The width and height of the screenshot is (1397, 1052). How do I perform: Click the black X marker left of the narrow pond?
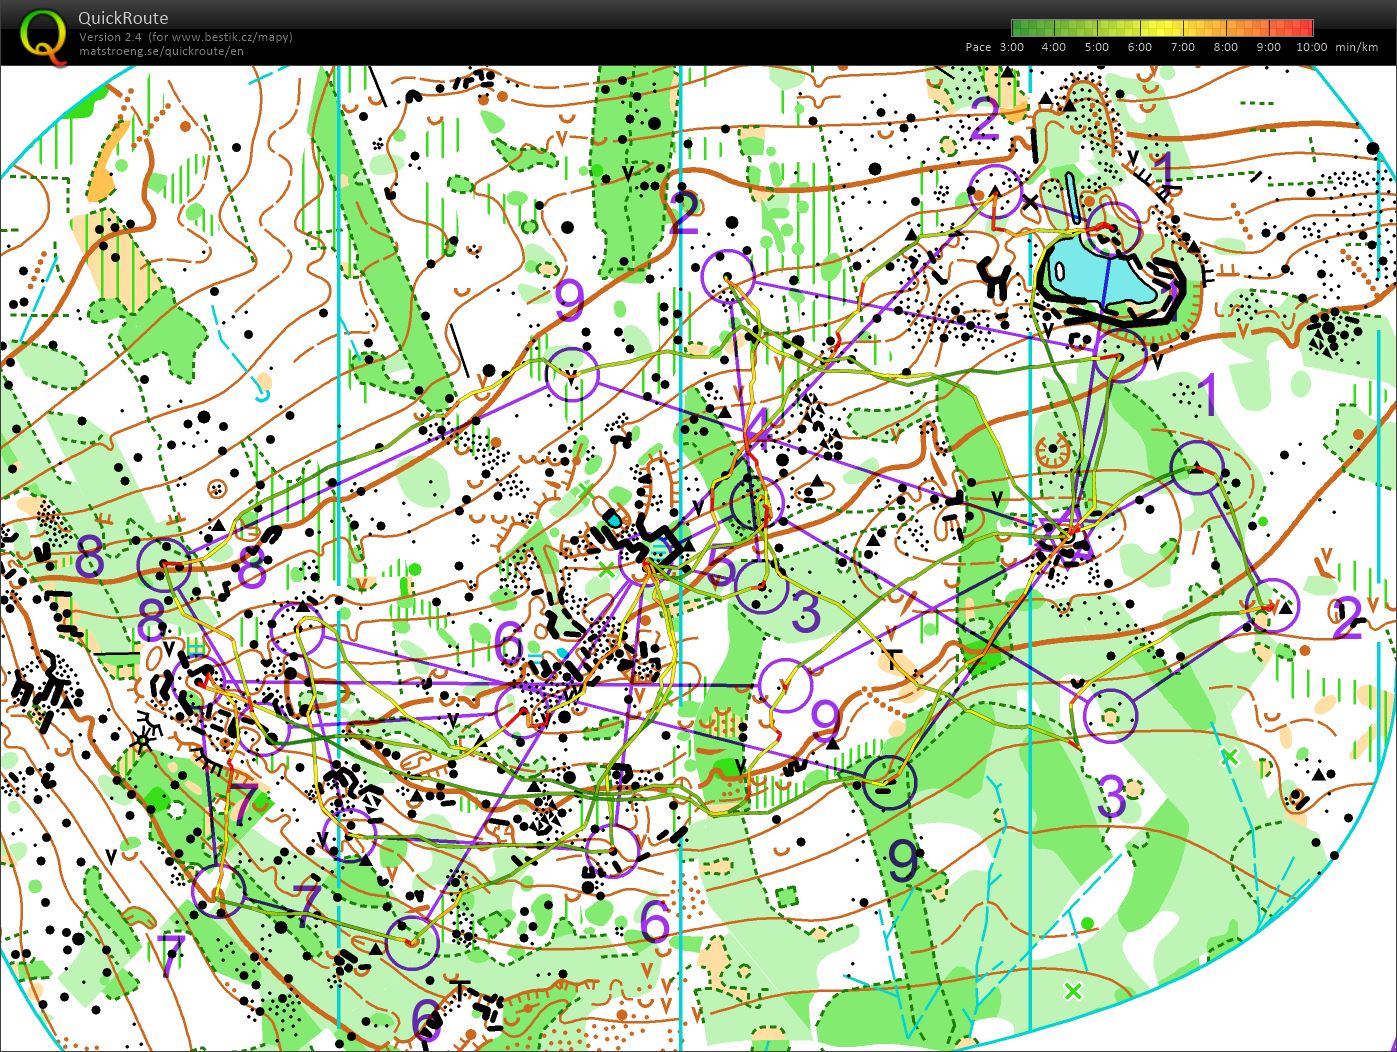click(1031, 201)
